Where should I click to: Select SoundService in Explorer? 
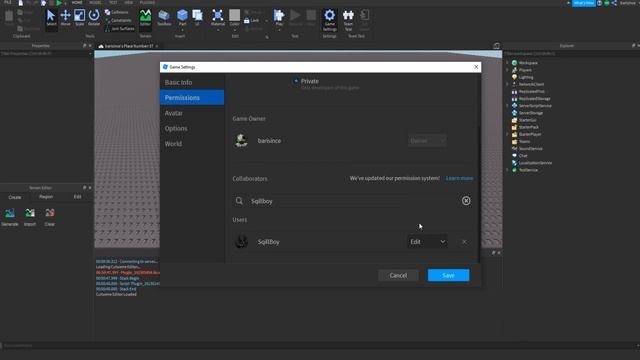pos(531,149)
